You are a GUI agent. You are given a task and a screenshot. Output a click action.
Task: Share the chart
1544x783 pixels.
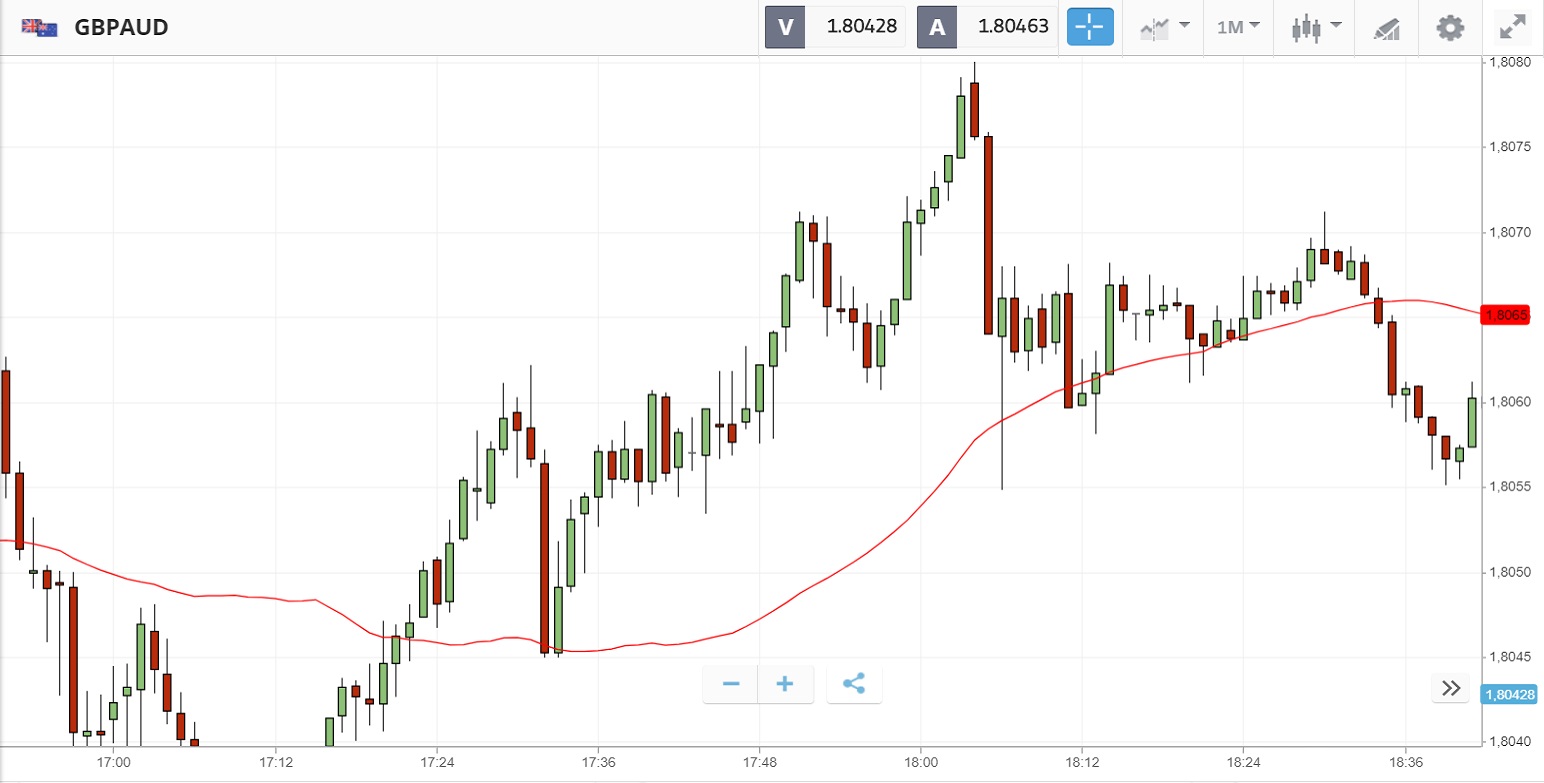pos(854,684)
